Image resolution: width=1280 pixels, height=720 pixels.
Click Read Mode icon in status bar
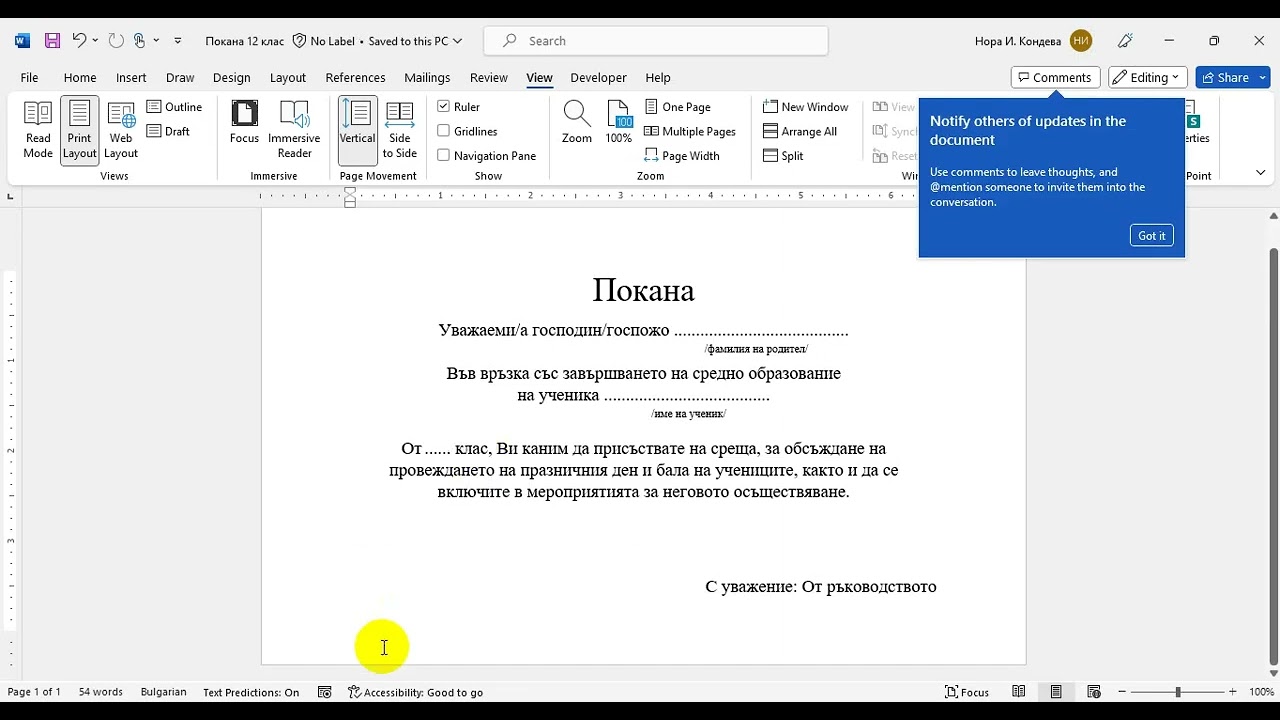1018,692
